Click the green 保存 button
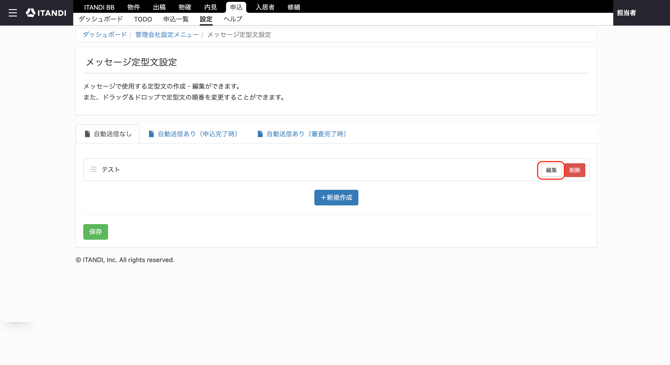This screenshot has height=365, width=670. coord(96,232)
